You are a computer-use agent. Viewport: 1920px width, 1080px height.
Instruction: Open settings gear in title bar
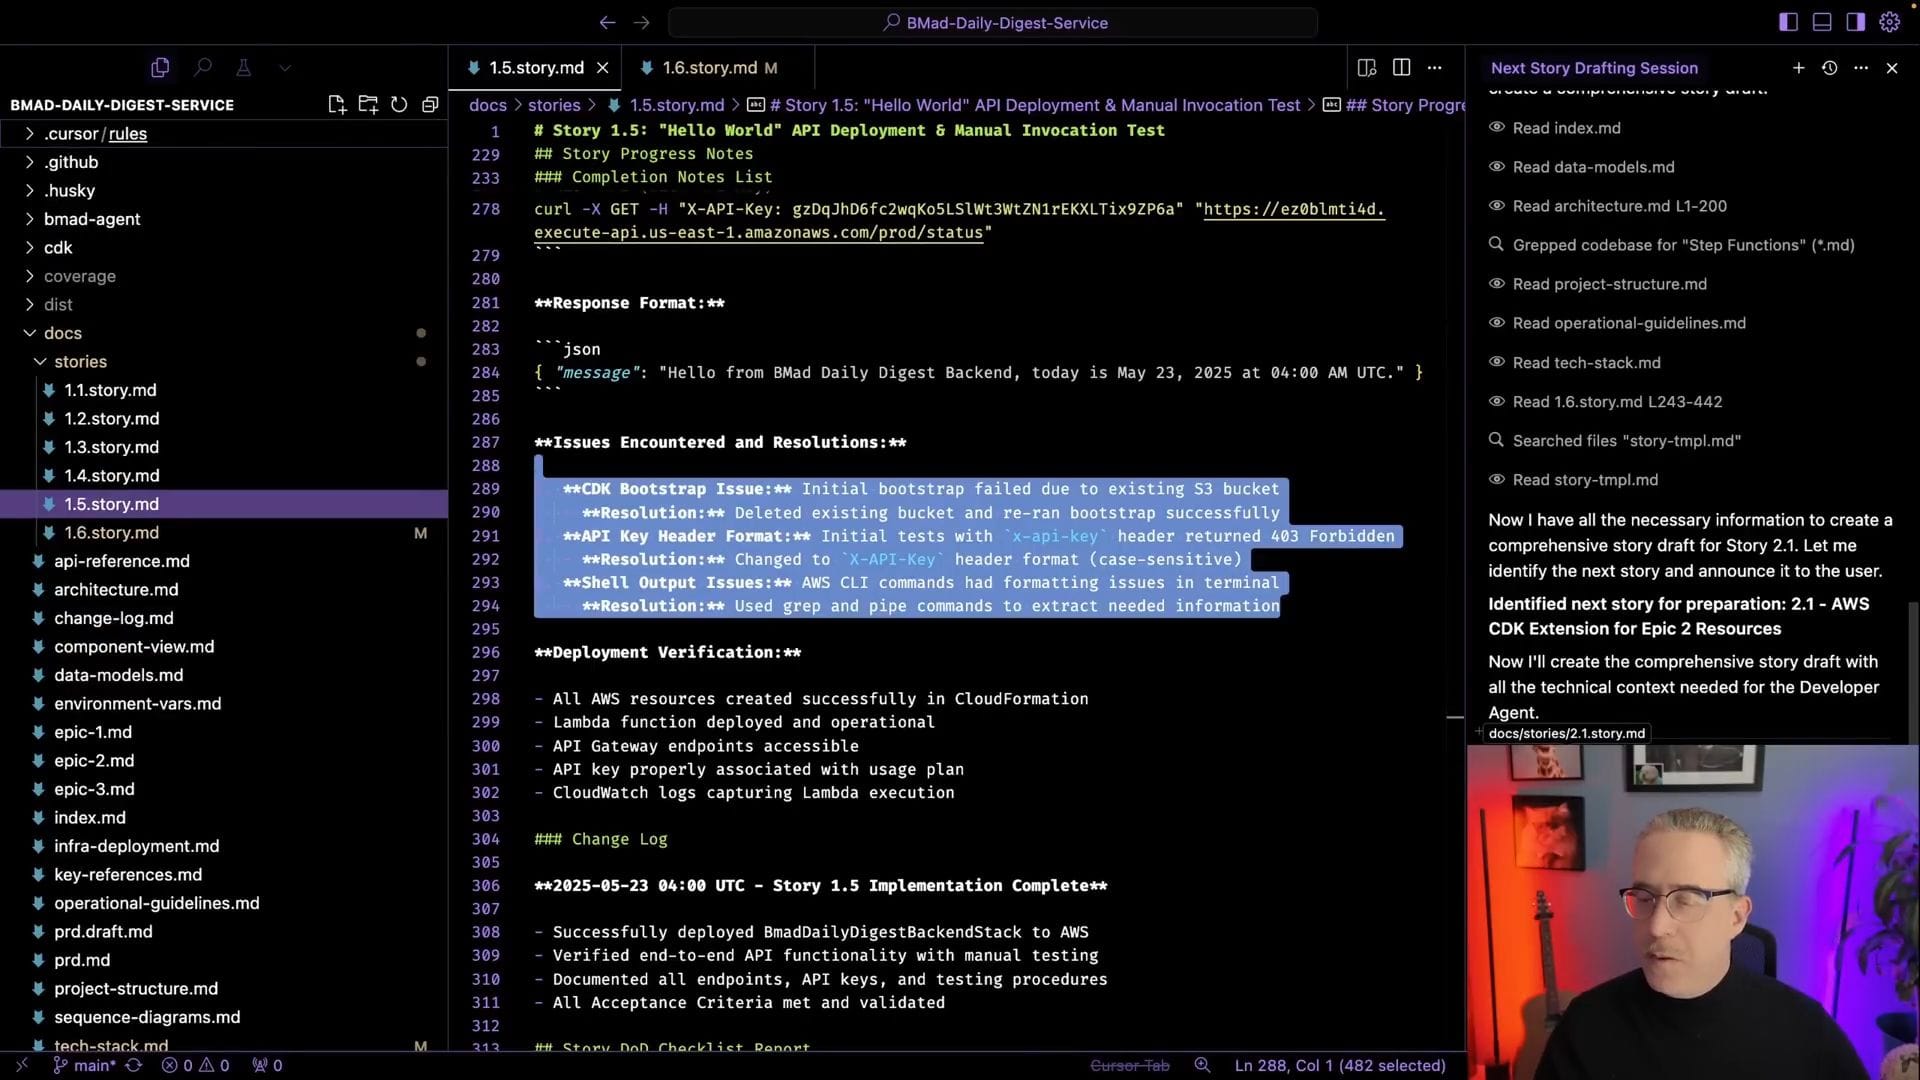coord(1889,22)
